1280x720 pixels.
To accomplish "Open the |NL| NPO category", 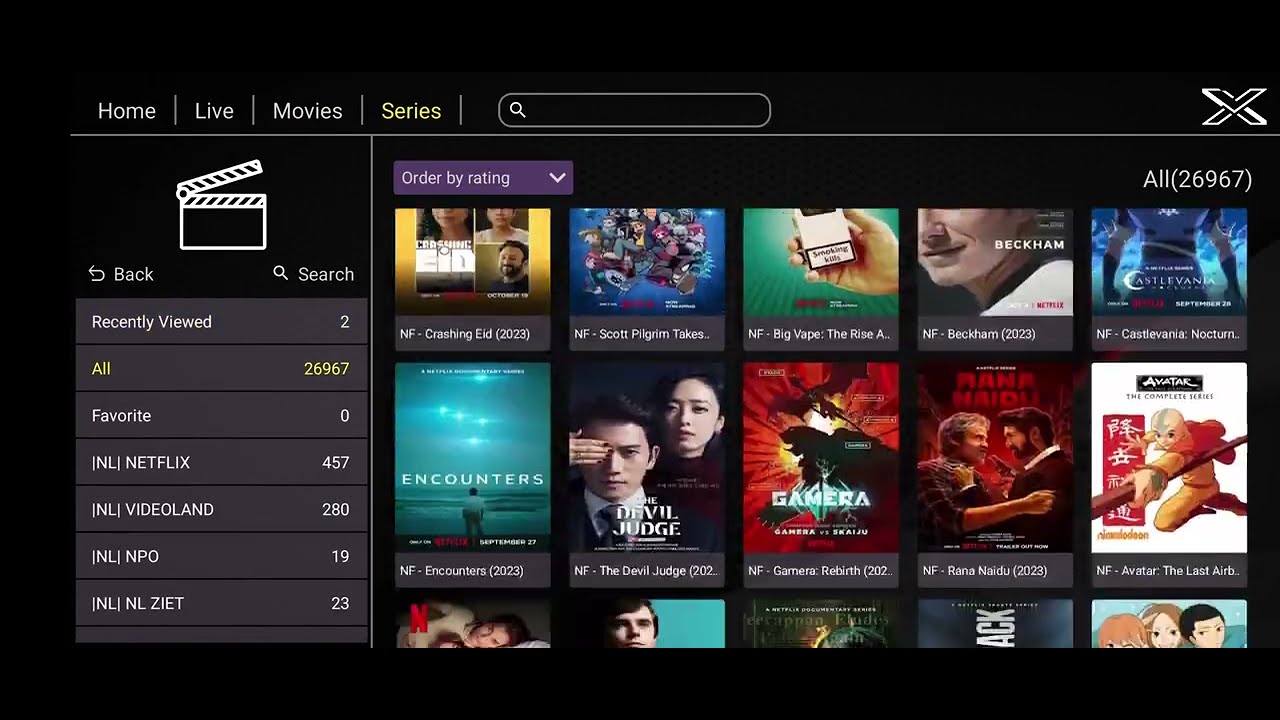I will 221,557.
